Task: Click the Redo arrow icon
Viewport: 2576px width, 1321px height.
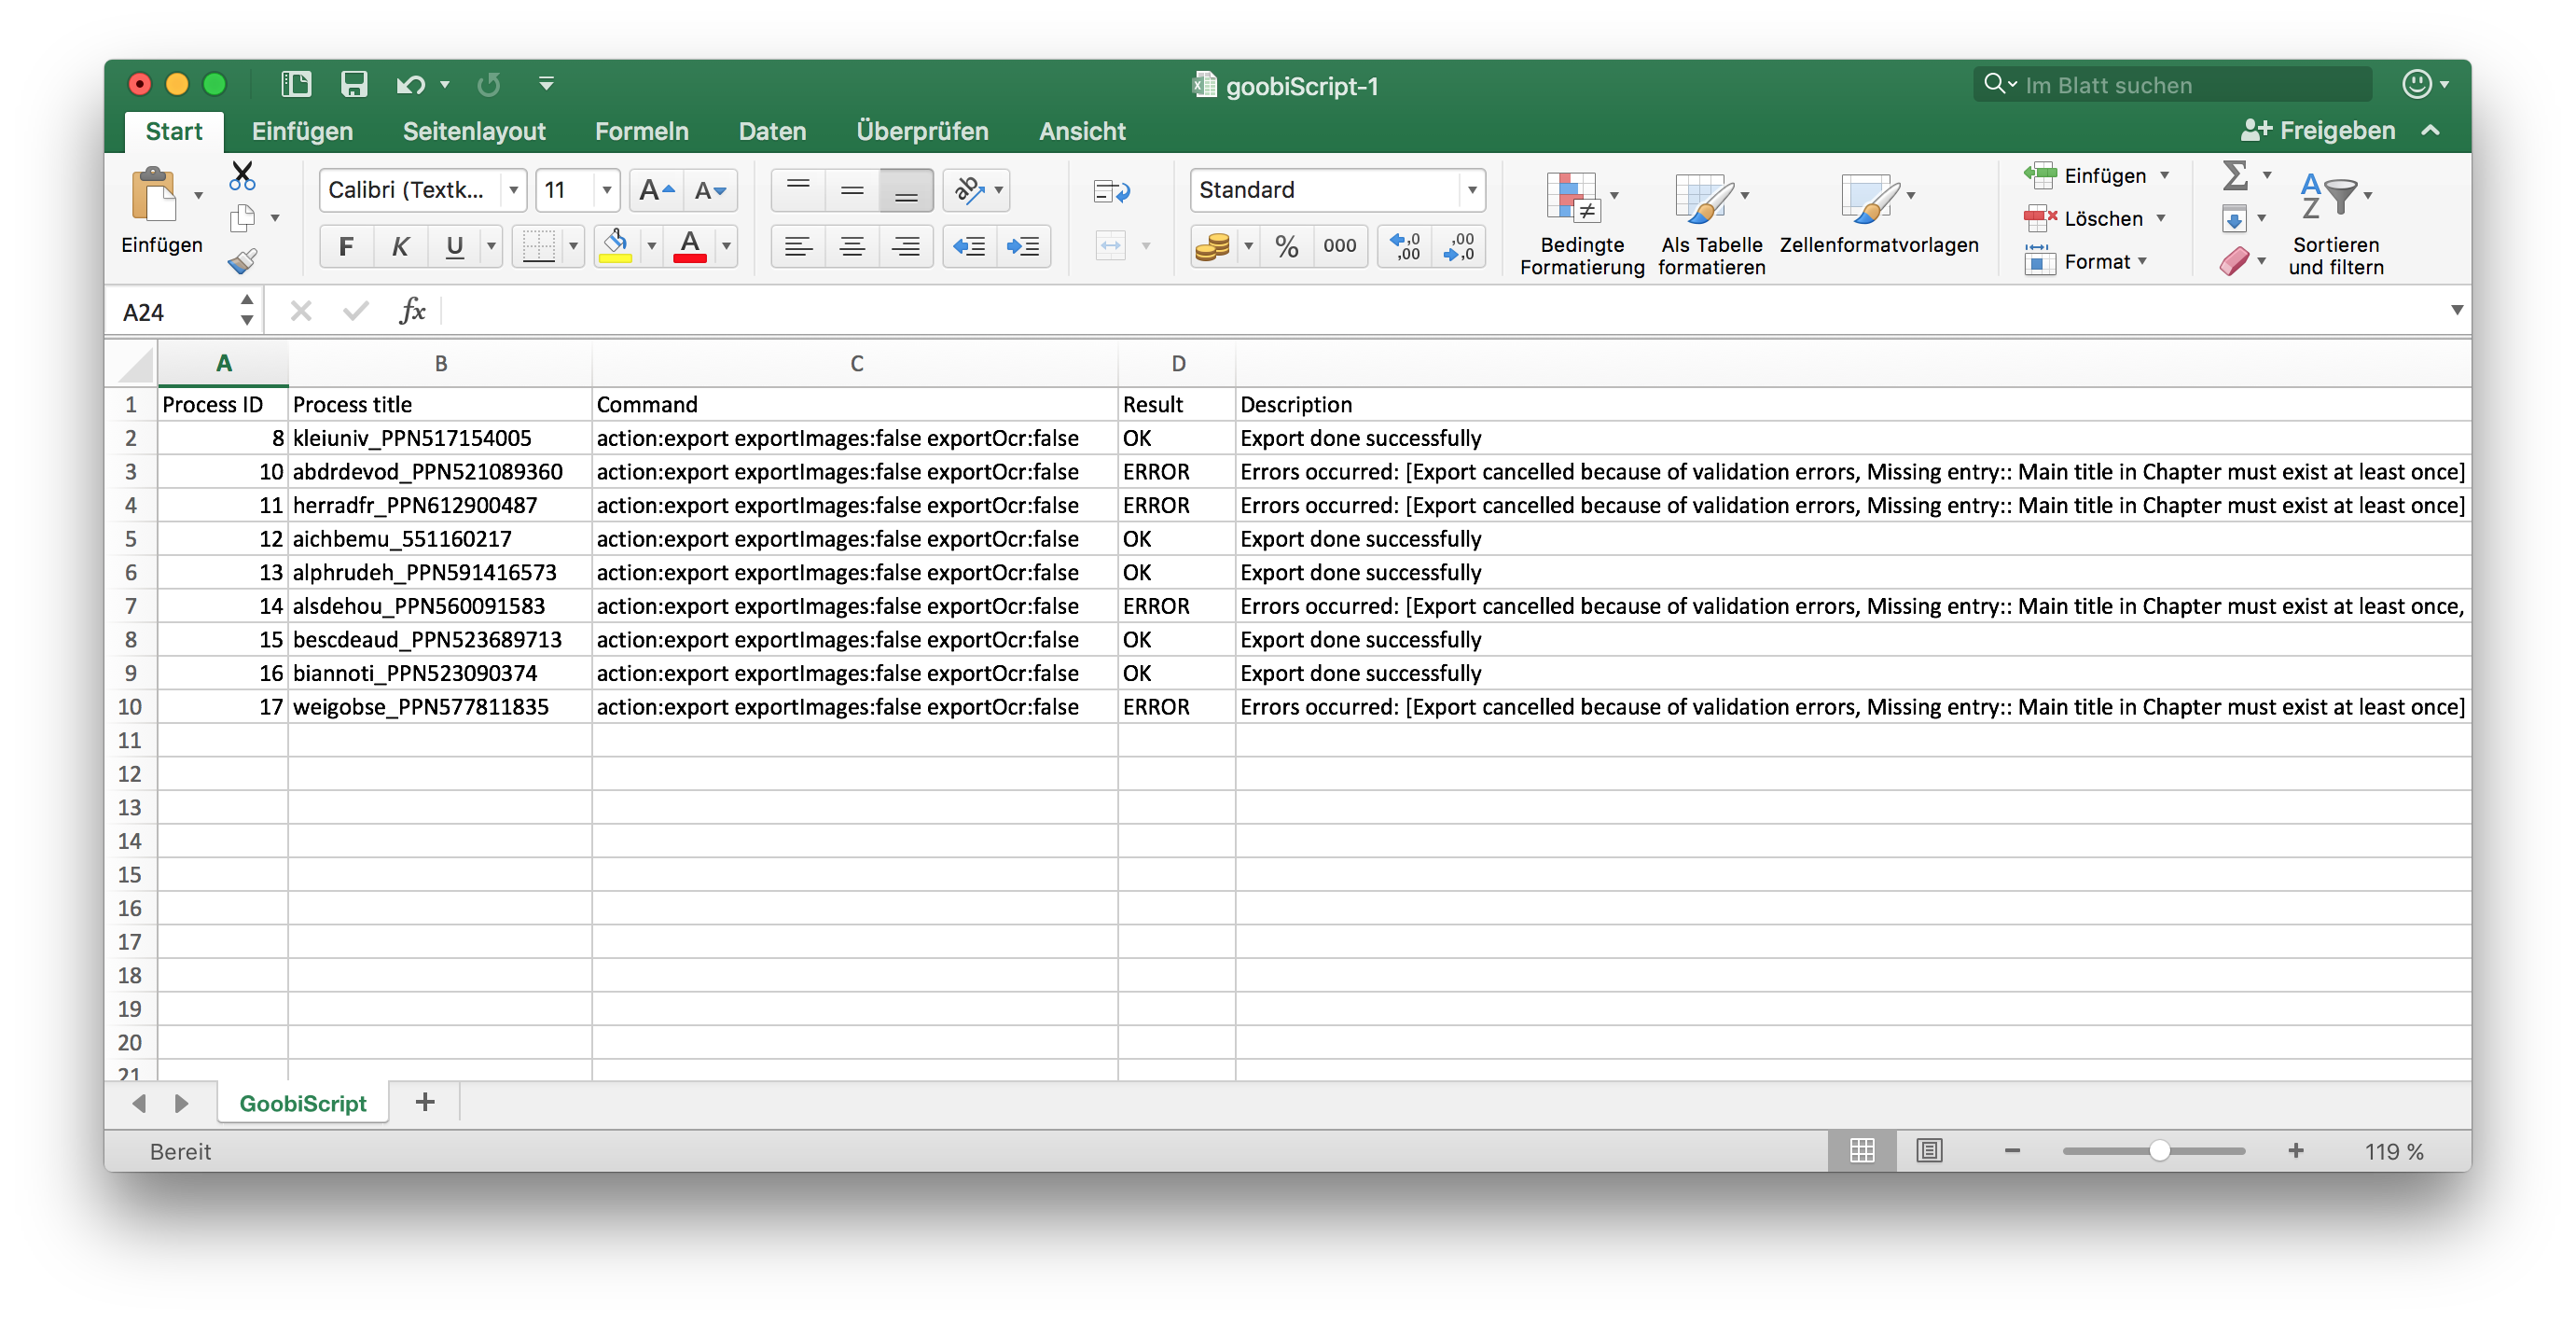Action: coord(489,85)
